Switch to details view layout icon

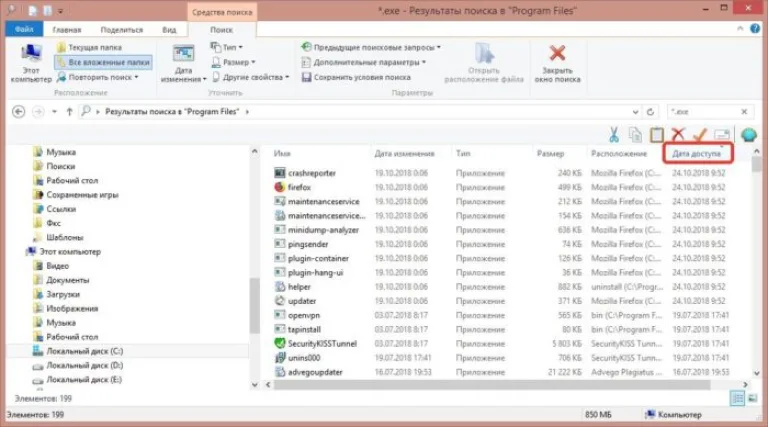[737, 398]
